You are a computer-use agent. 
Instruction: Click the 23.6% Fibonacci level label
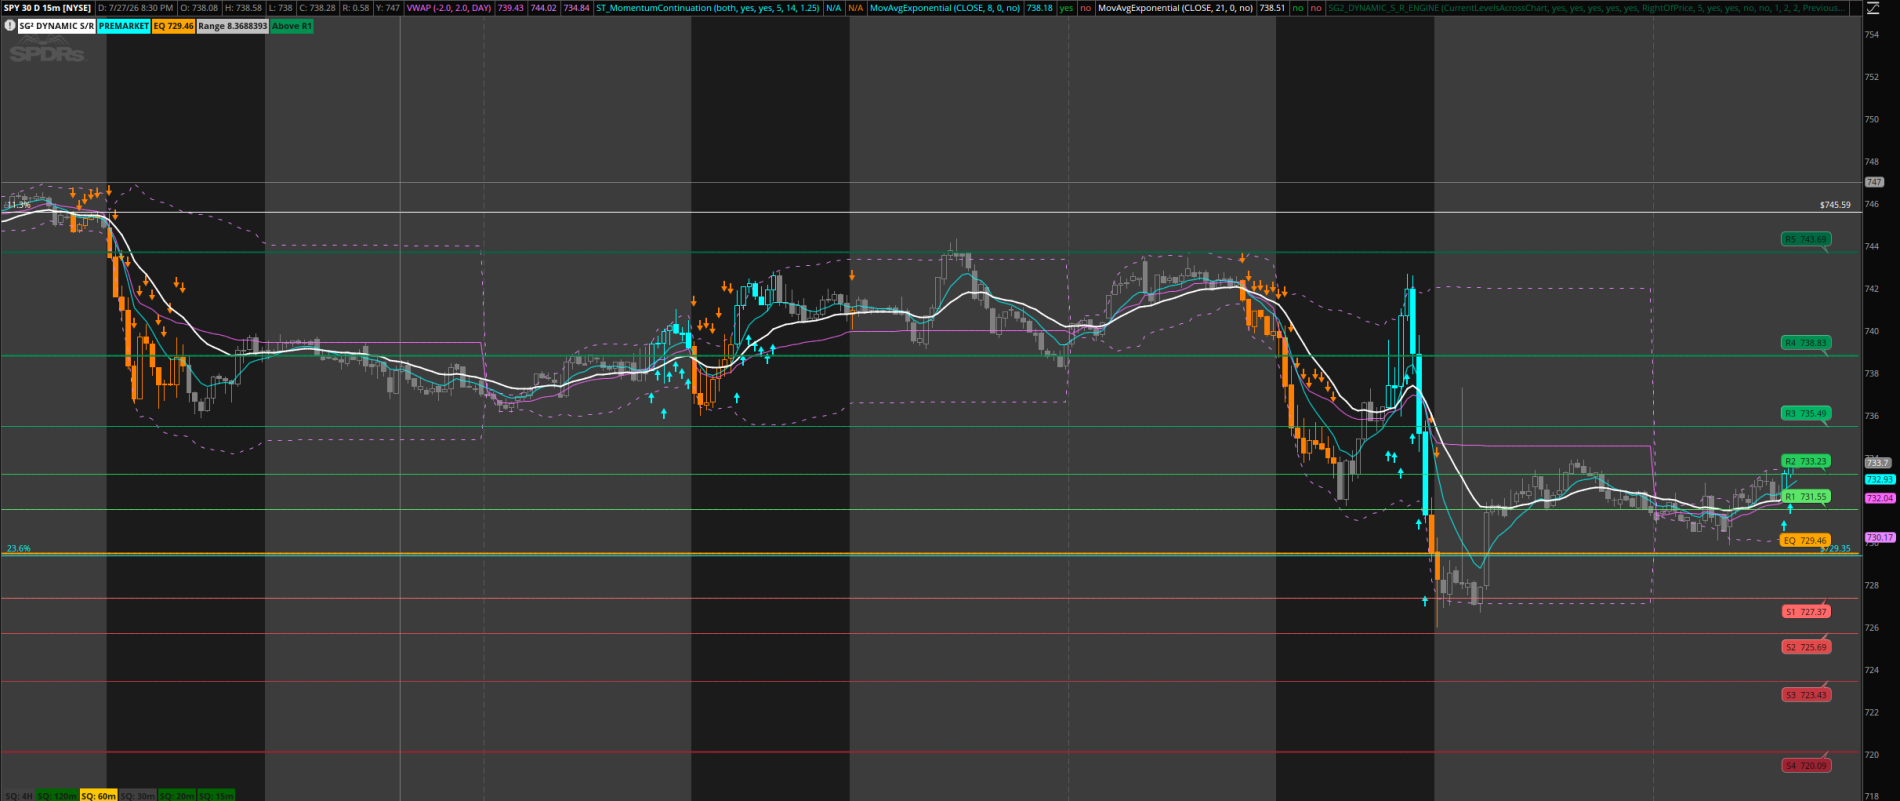(x=19, y=549)
